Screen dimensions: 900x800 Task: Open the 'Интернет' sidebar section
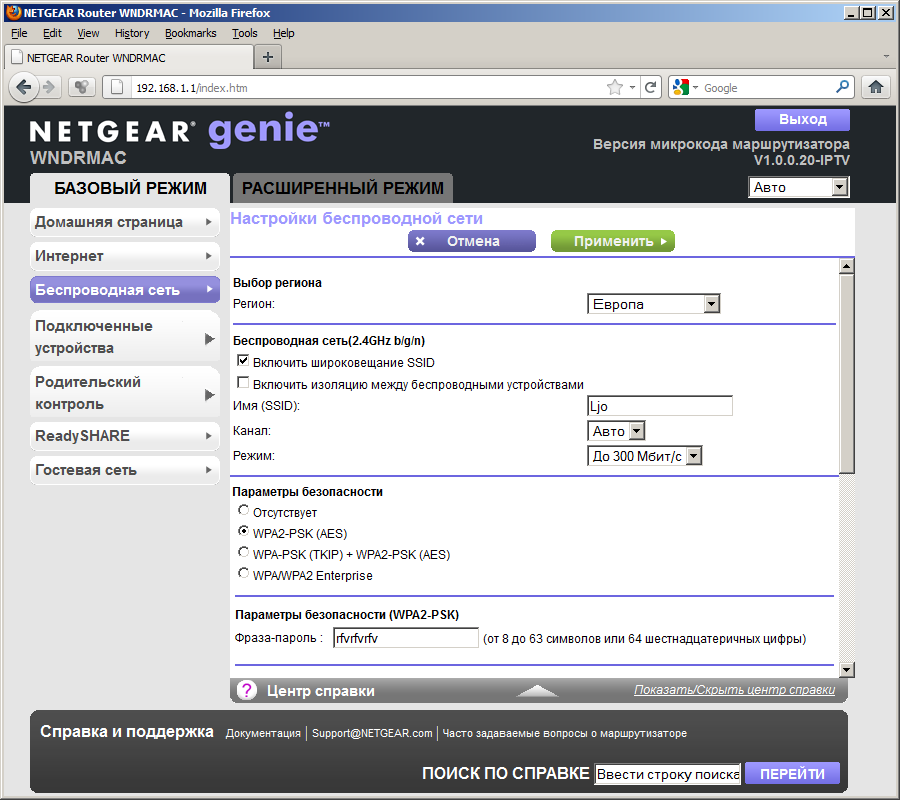click(x=125, y=256)
